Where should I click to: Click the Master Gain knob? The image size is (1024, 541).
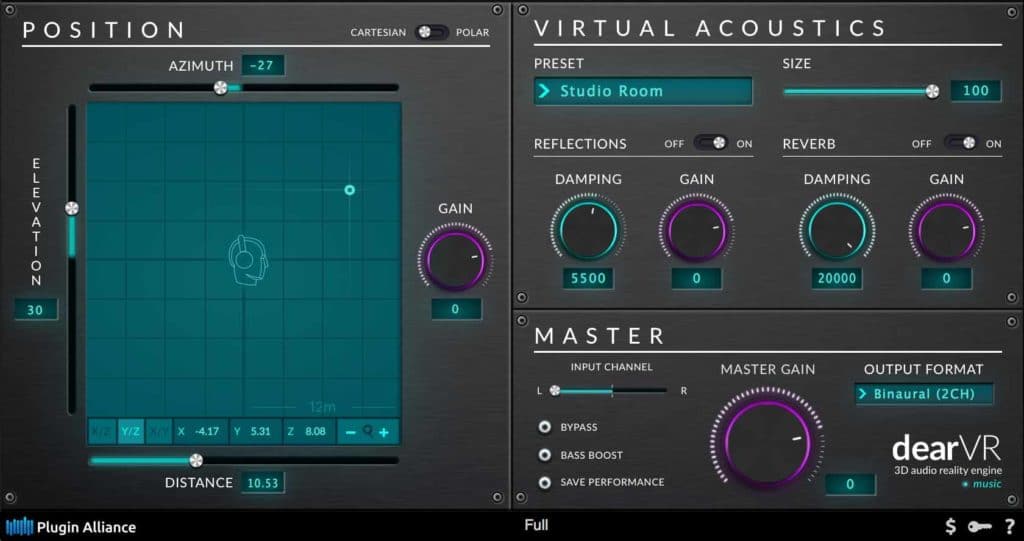pos(767,442)
